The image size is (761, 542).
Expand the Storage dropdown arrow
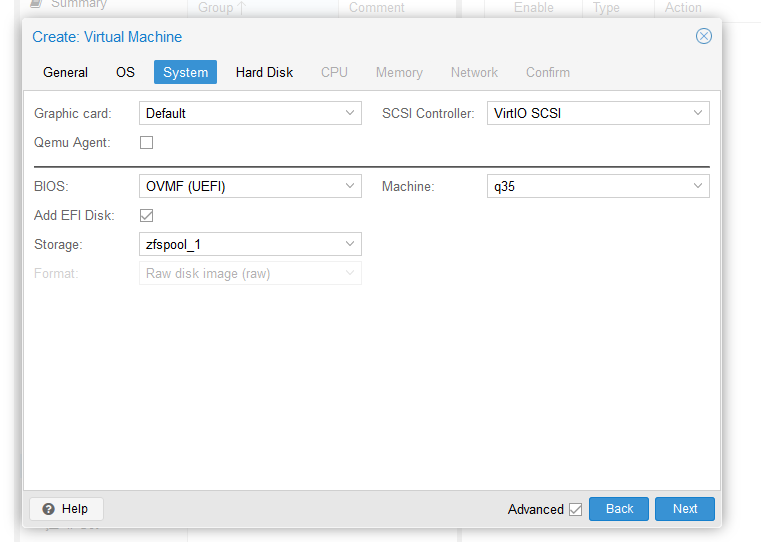tap(349, 244)
